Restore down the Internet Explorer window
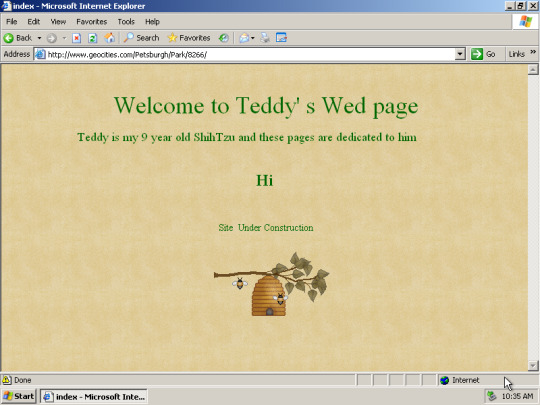Viewport: 540px width, 405px height. coord(521,6)
